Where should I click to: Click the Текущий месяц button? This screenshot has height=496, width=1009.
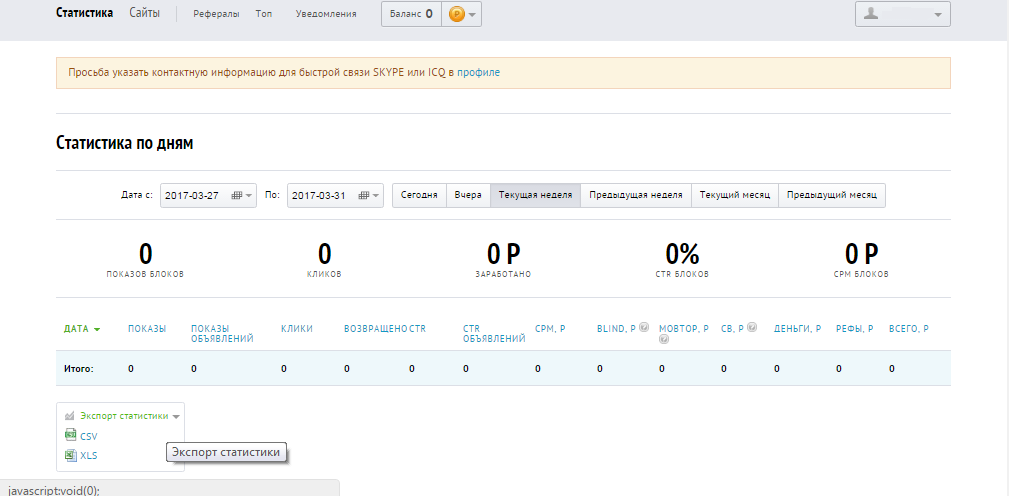[734, 195]
